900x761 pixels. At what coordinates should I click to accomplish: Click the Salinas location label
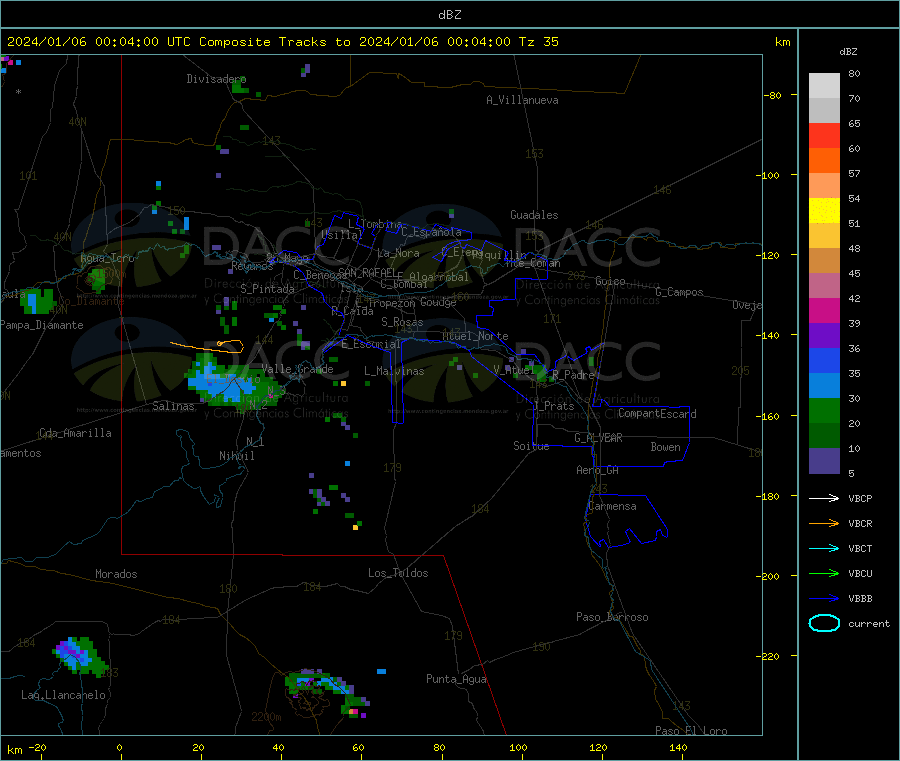(173, 406)
